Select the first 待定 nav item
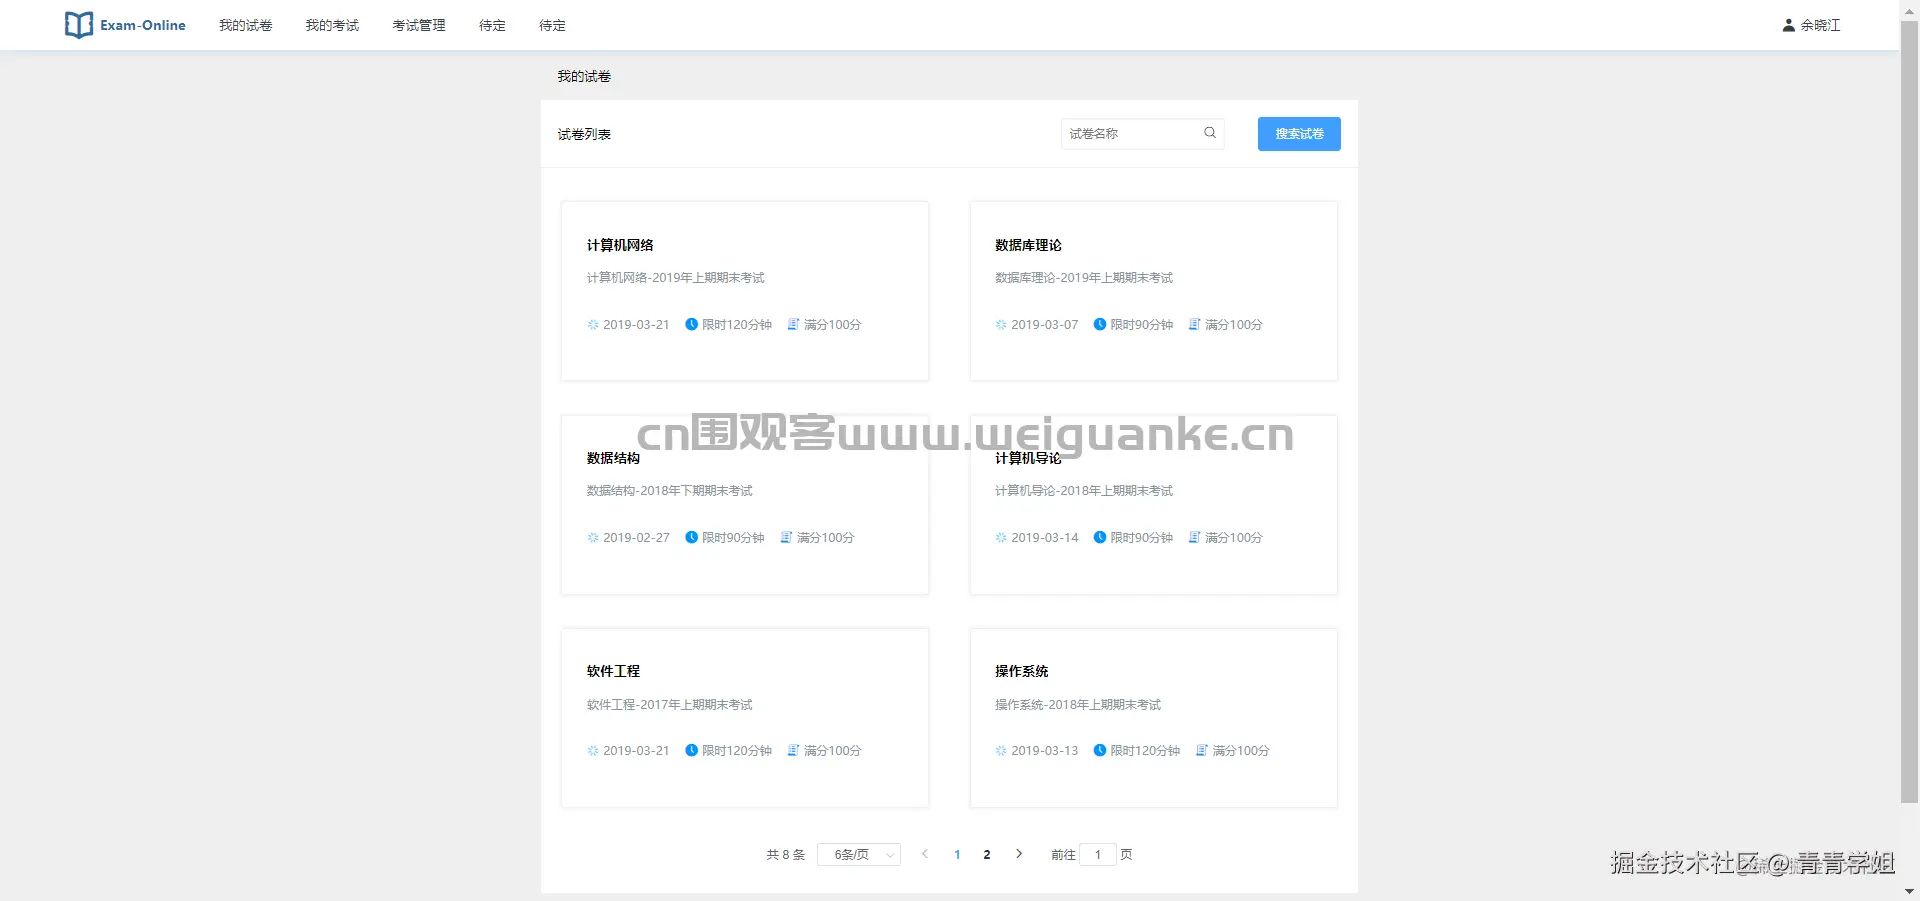This screenshot has height=901, width=1920. (x=492, y=25)
